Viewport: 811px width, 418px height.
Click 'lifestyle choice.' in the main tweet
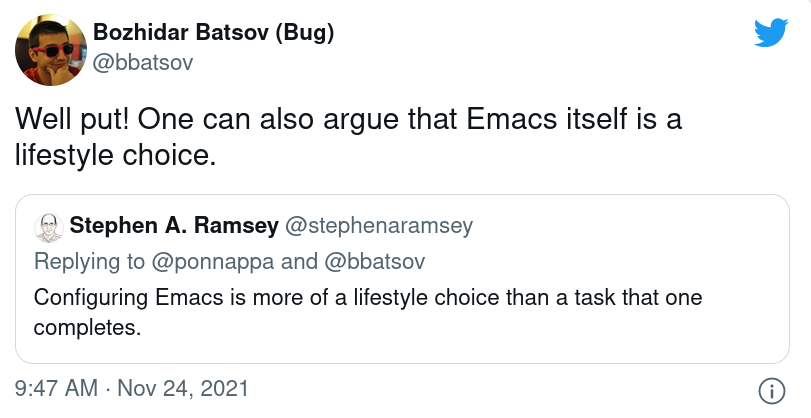pos(115,155)
